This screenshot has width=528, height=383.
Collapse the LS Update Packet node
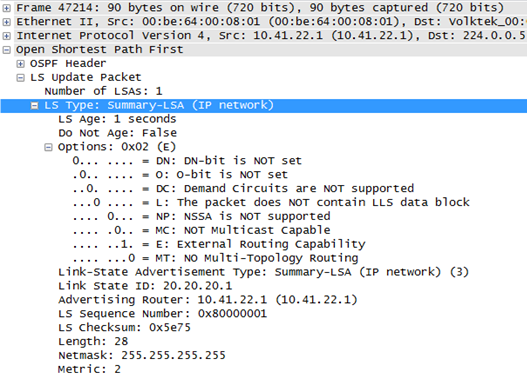pos(21,78)
